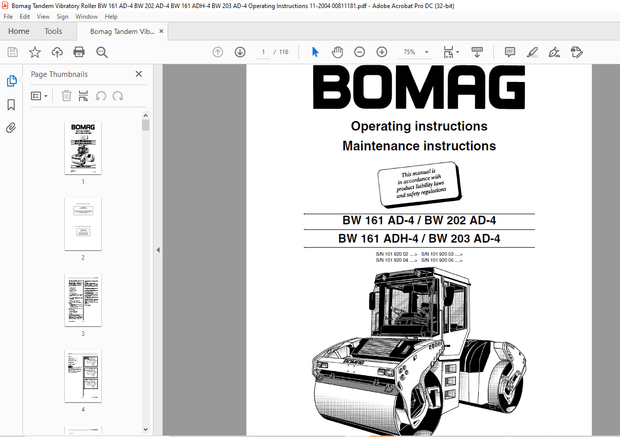Open the Bookmarks panel icon
Screen dimensions: 620x437
(11, 104)
